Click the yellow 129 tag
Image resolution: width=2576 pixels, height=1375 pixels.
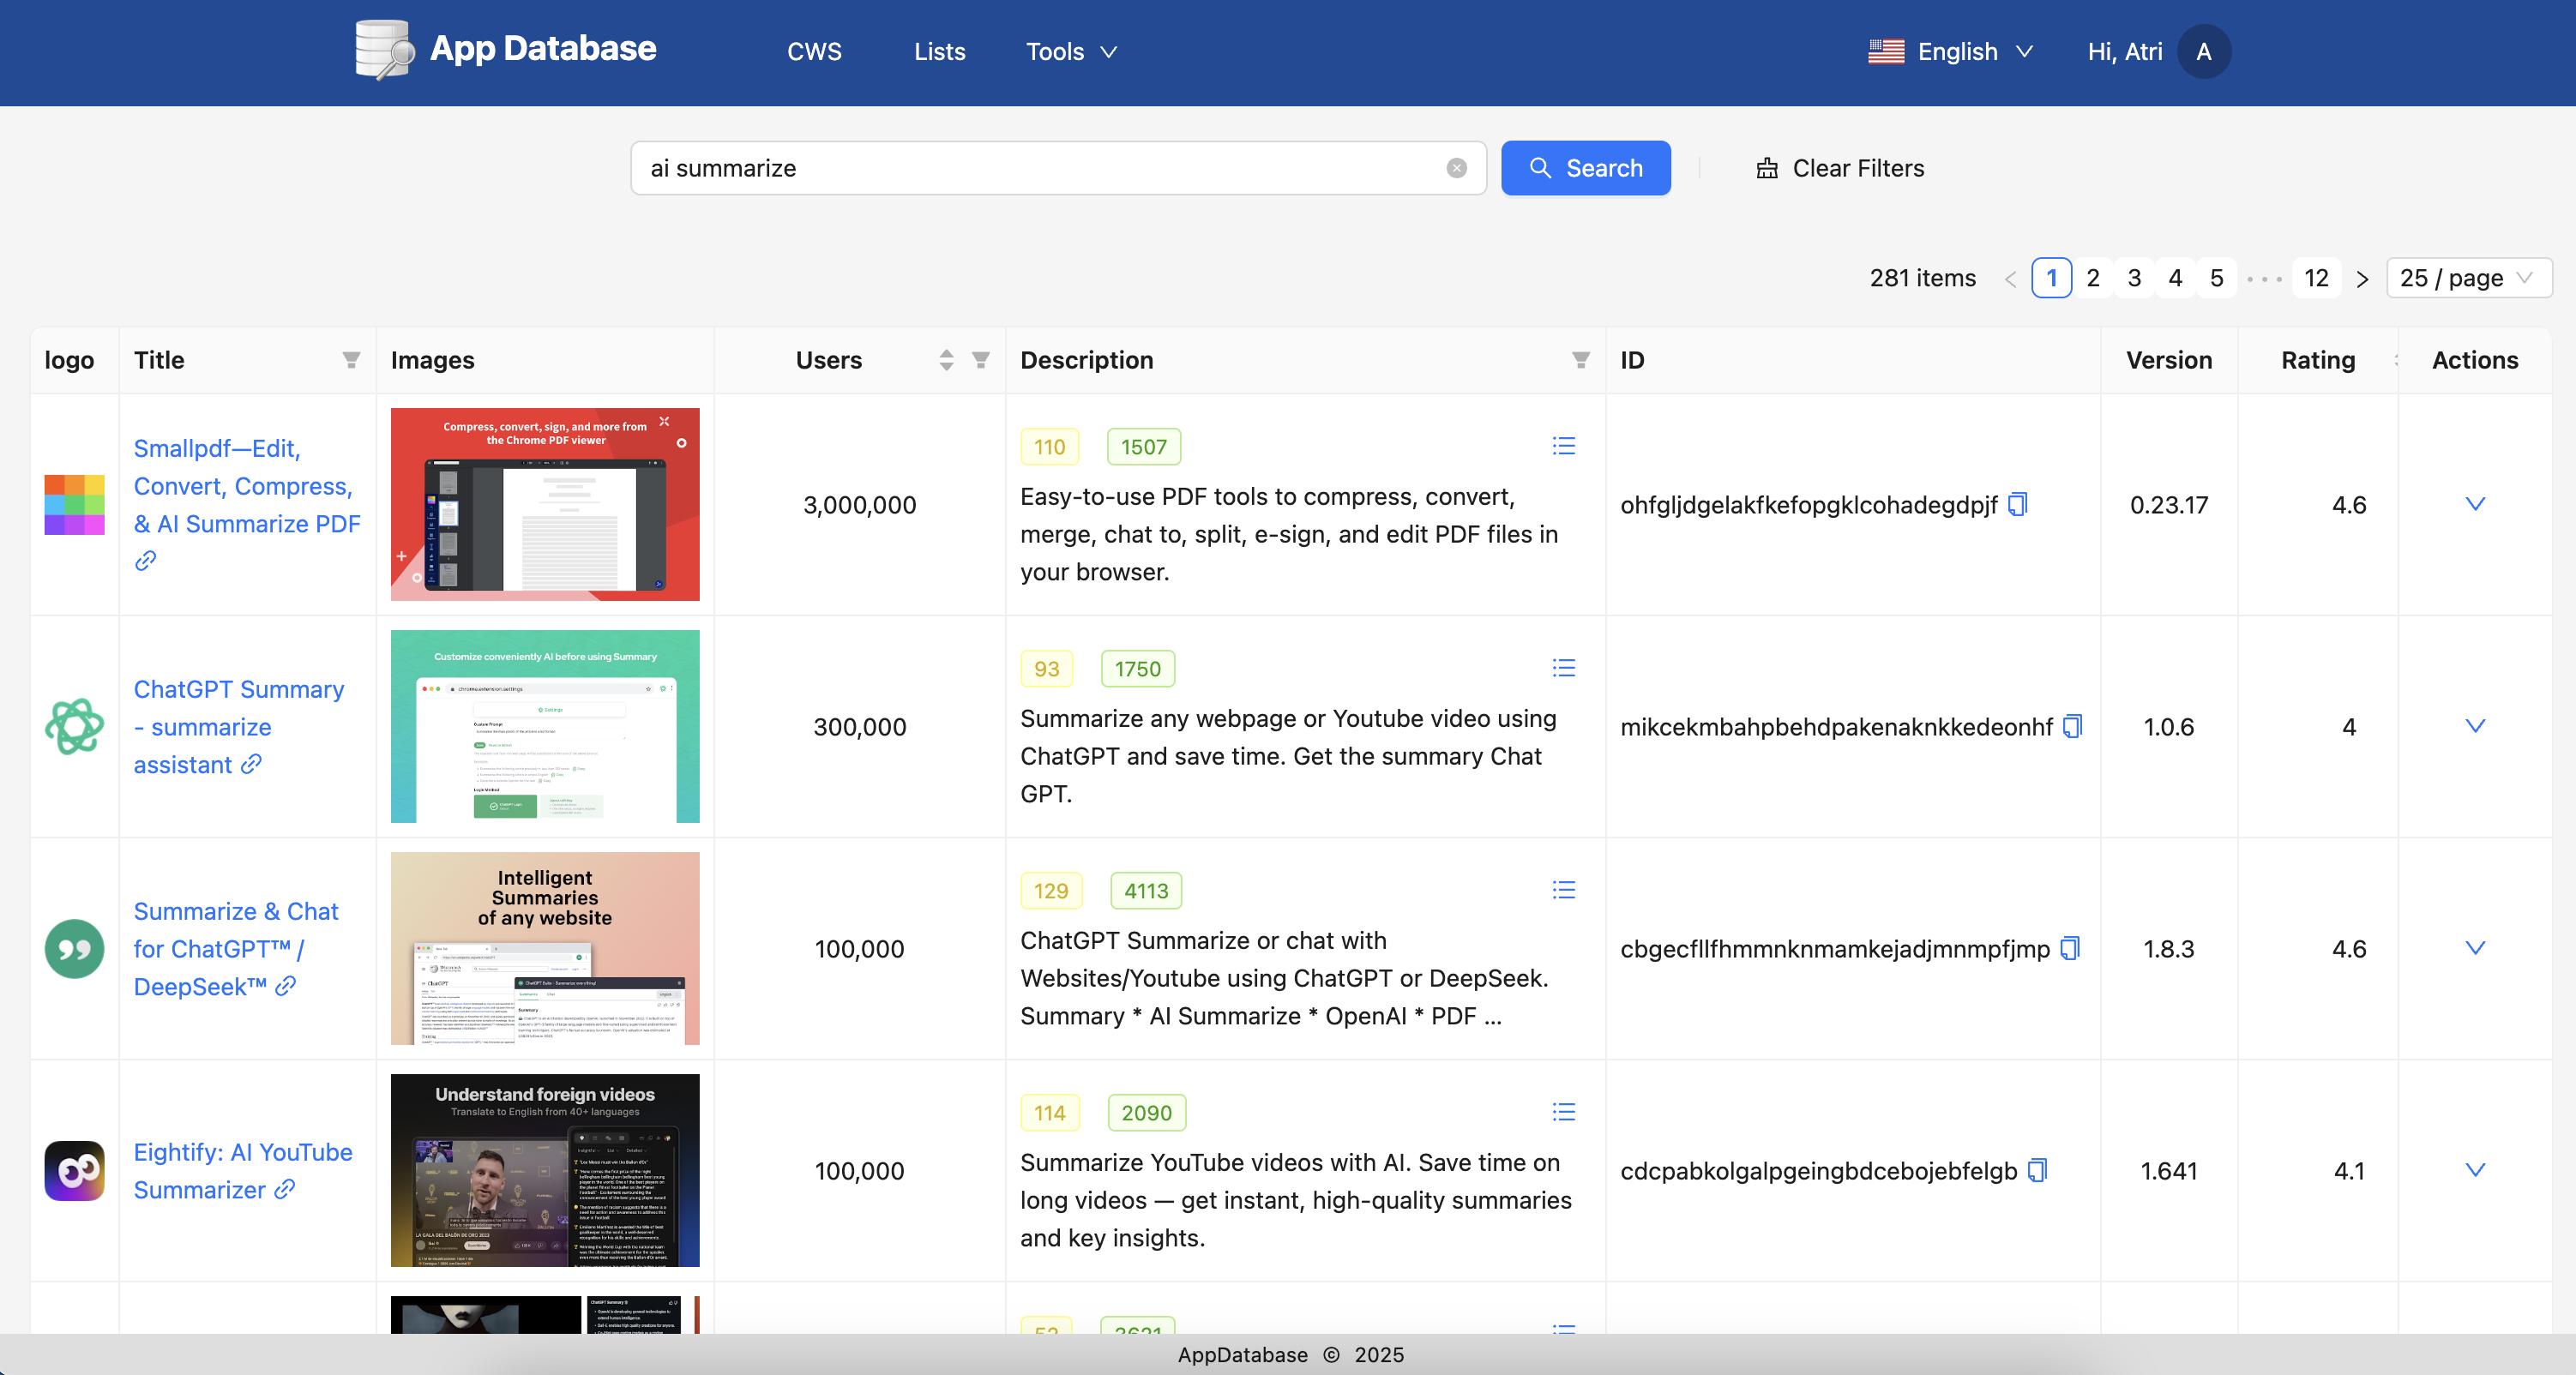[1051, 891]
